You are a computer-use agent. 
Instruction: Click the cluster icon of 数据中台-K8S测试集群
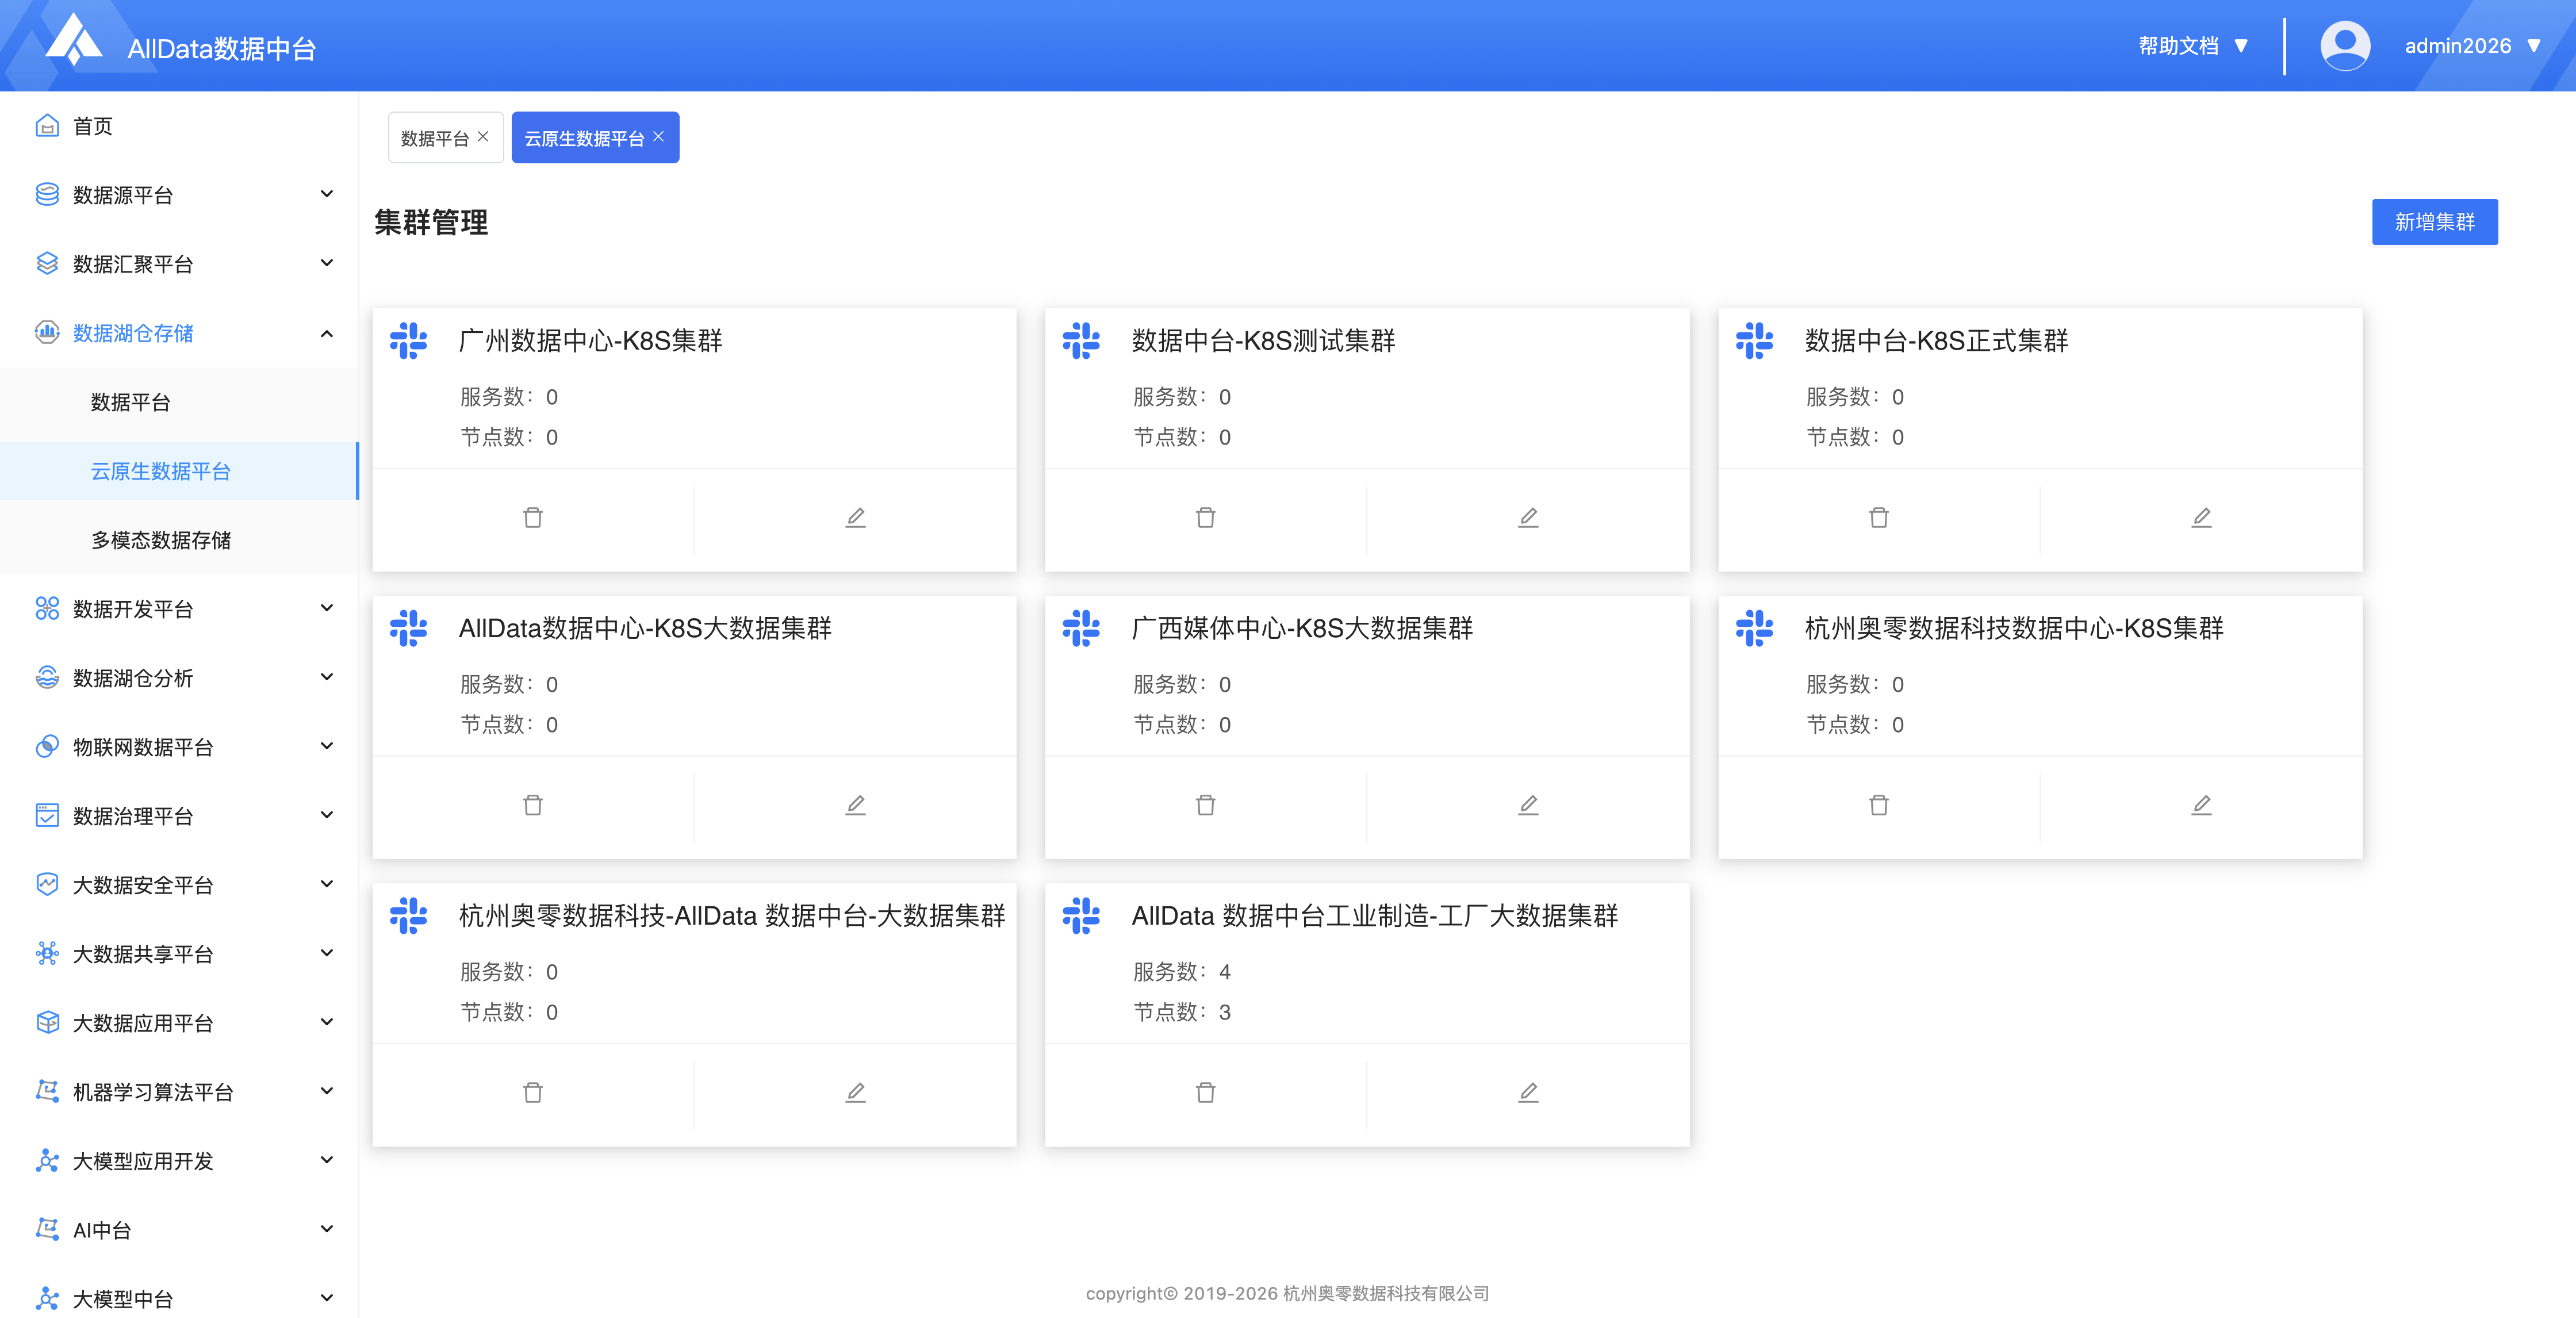[1081, 340]
